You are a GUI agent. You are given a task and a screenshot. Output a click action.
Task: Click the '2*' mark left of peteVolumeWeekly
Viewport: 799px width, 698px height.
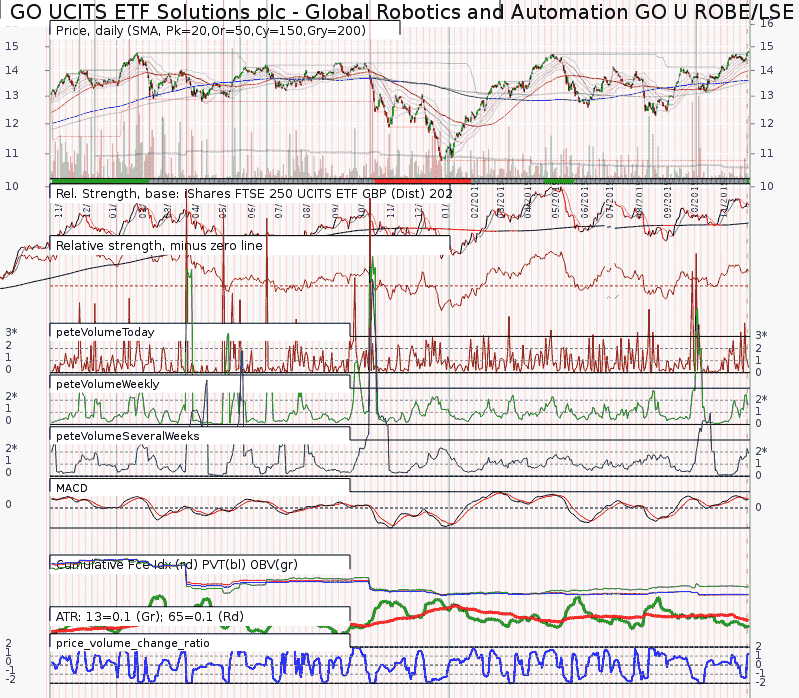[11, 396]
